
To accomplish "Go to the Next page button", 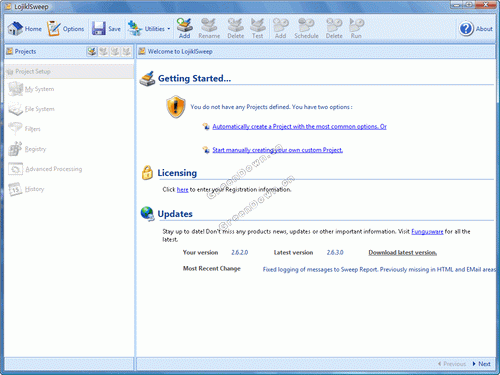I will (x=481, y=364).
